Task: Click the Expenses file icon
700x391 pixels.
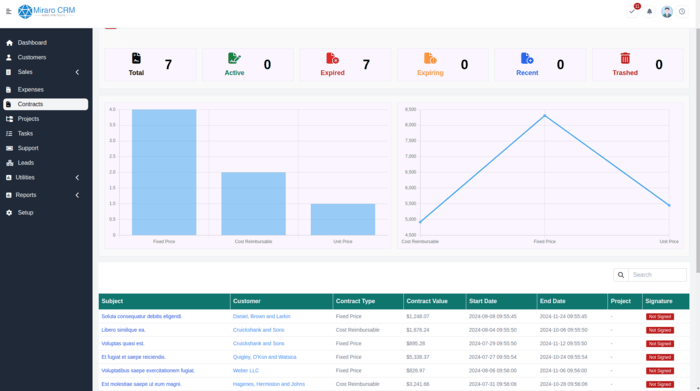Action: [x=8, y=90]
